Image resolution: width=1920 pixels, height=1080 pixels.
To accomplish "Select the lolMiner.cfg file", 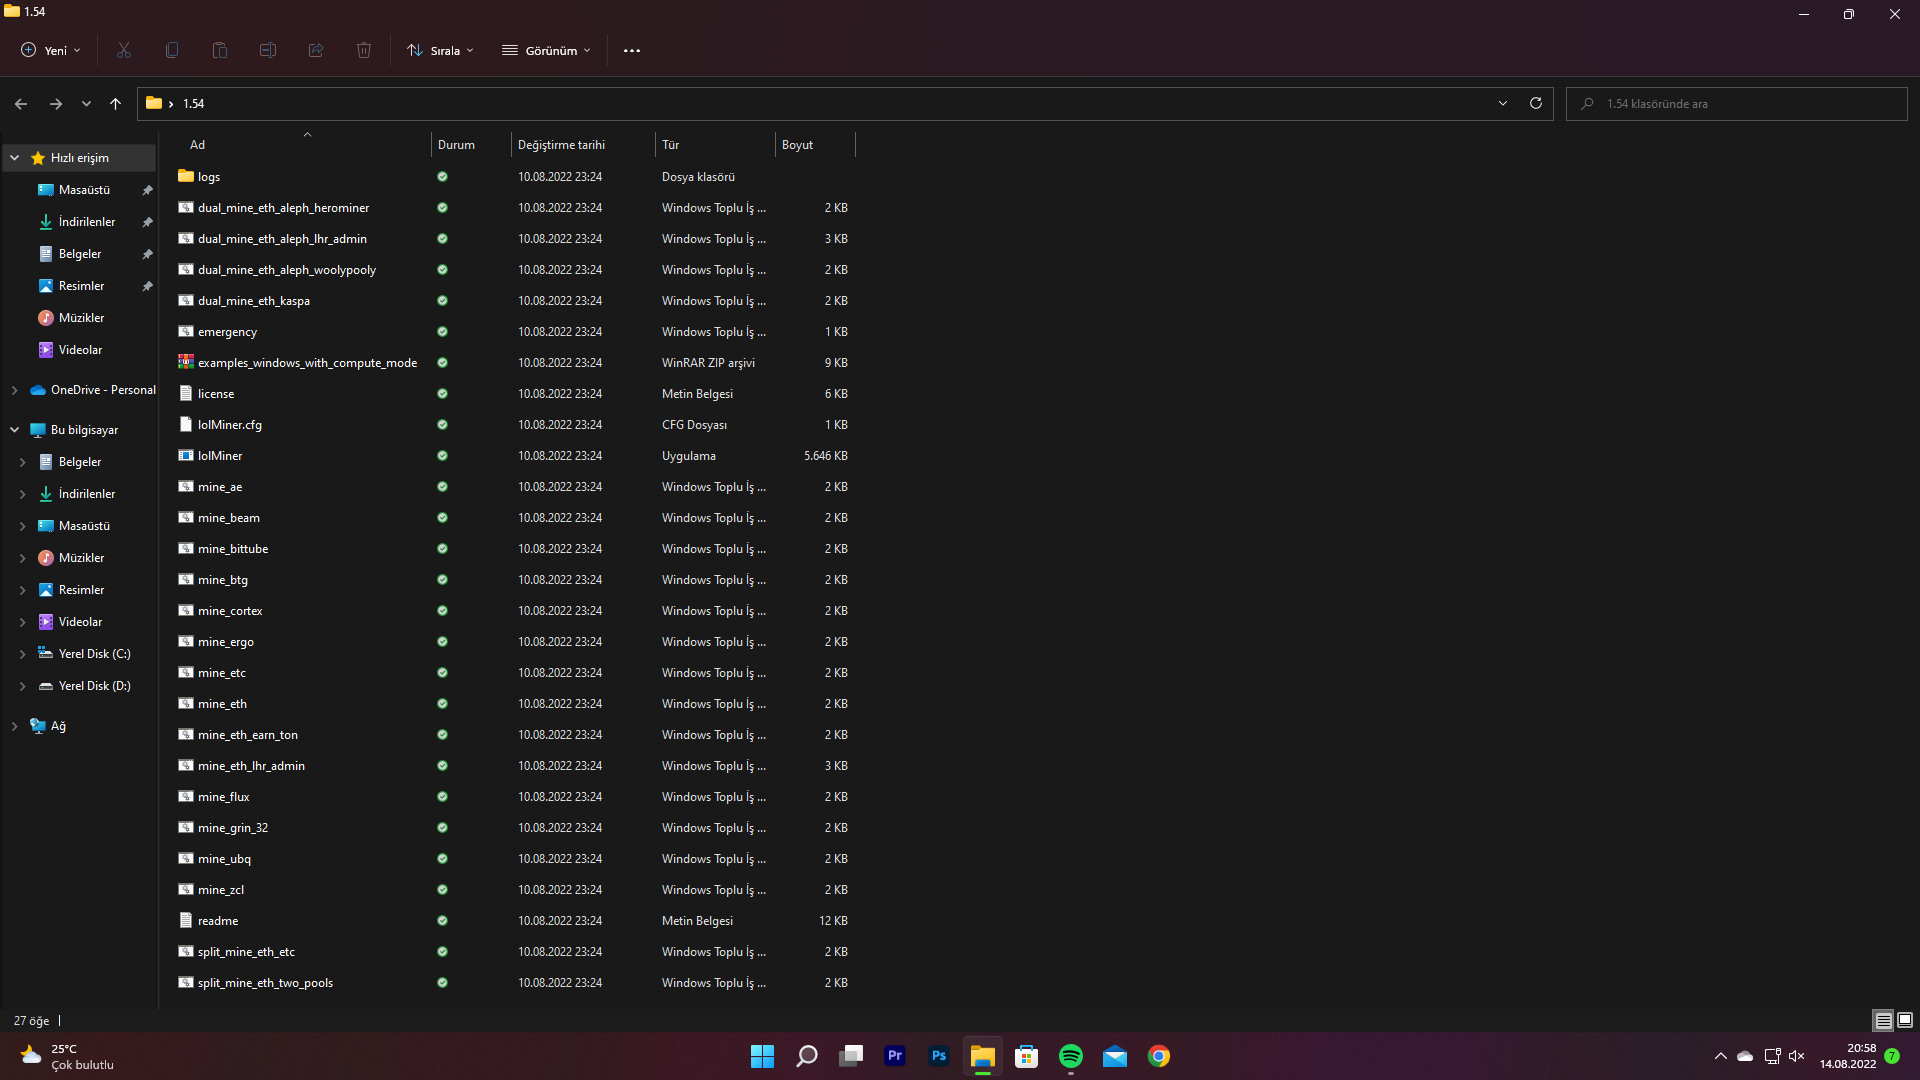I will click(x=515, y=425).
